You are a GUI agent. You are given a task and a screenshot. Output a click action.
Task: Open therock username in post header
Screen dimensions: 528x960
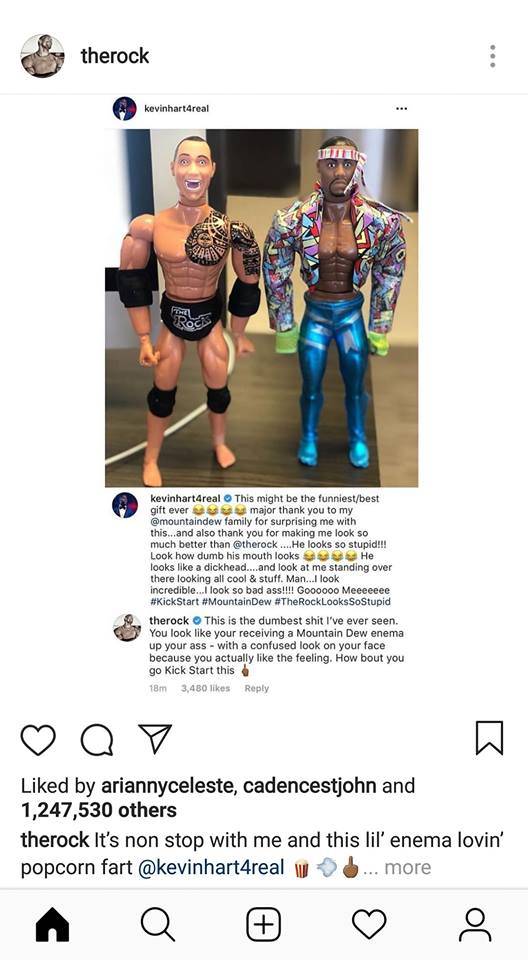click(115, 56)
